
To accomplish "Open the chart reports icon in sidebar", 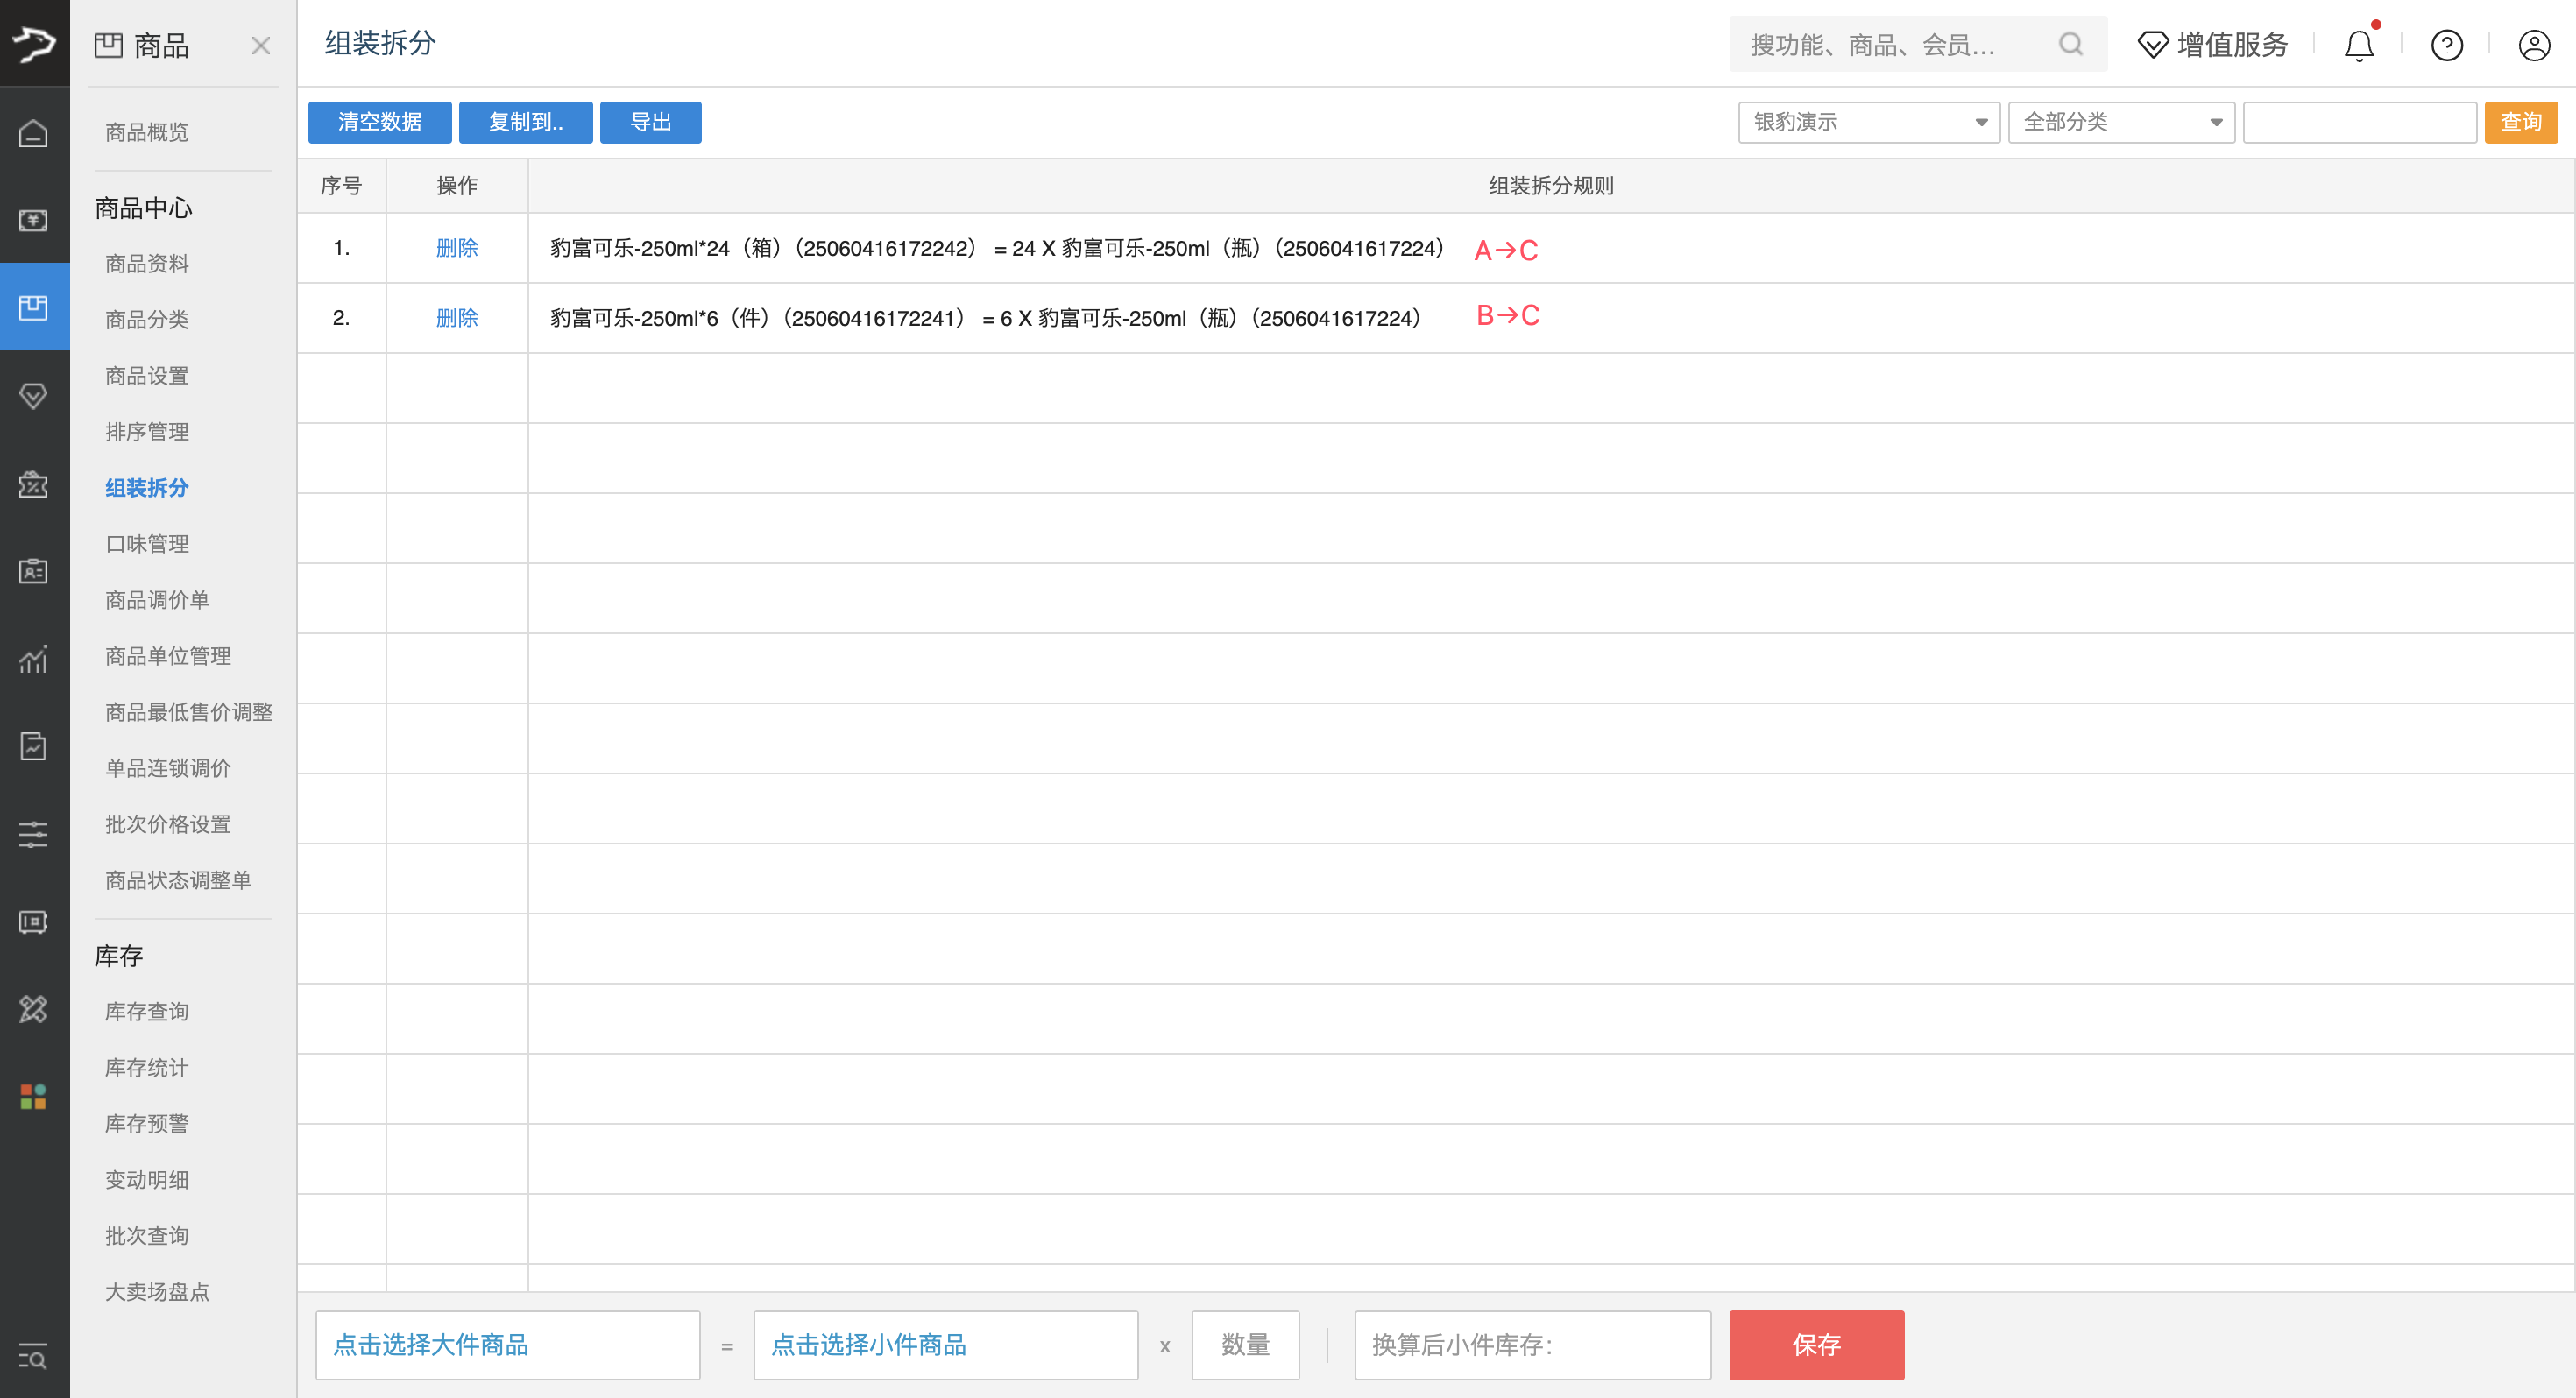I will [x=34, y=658].
